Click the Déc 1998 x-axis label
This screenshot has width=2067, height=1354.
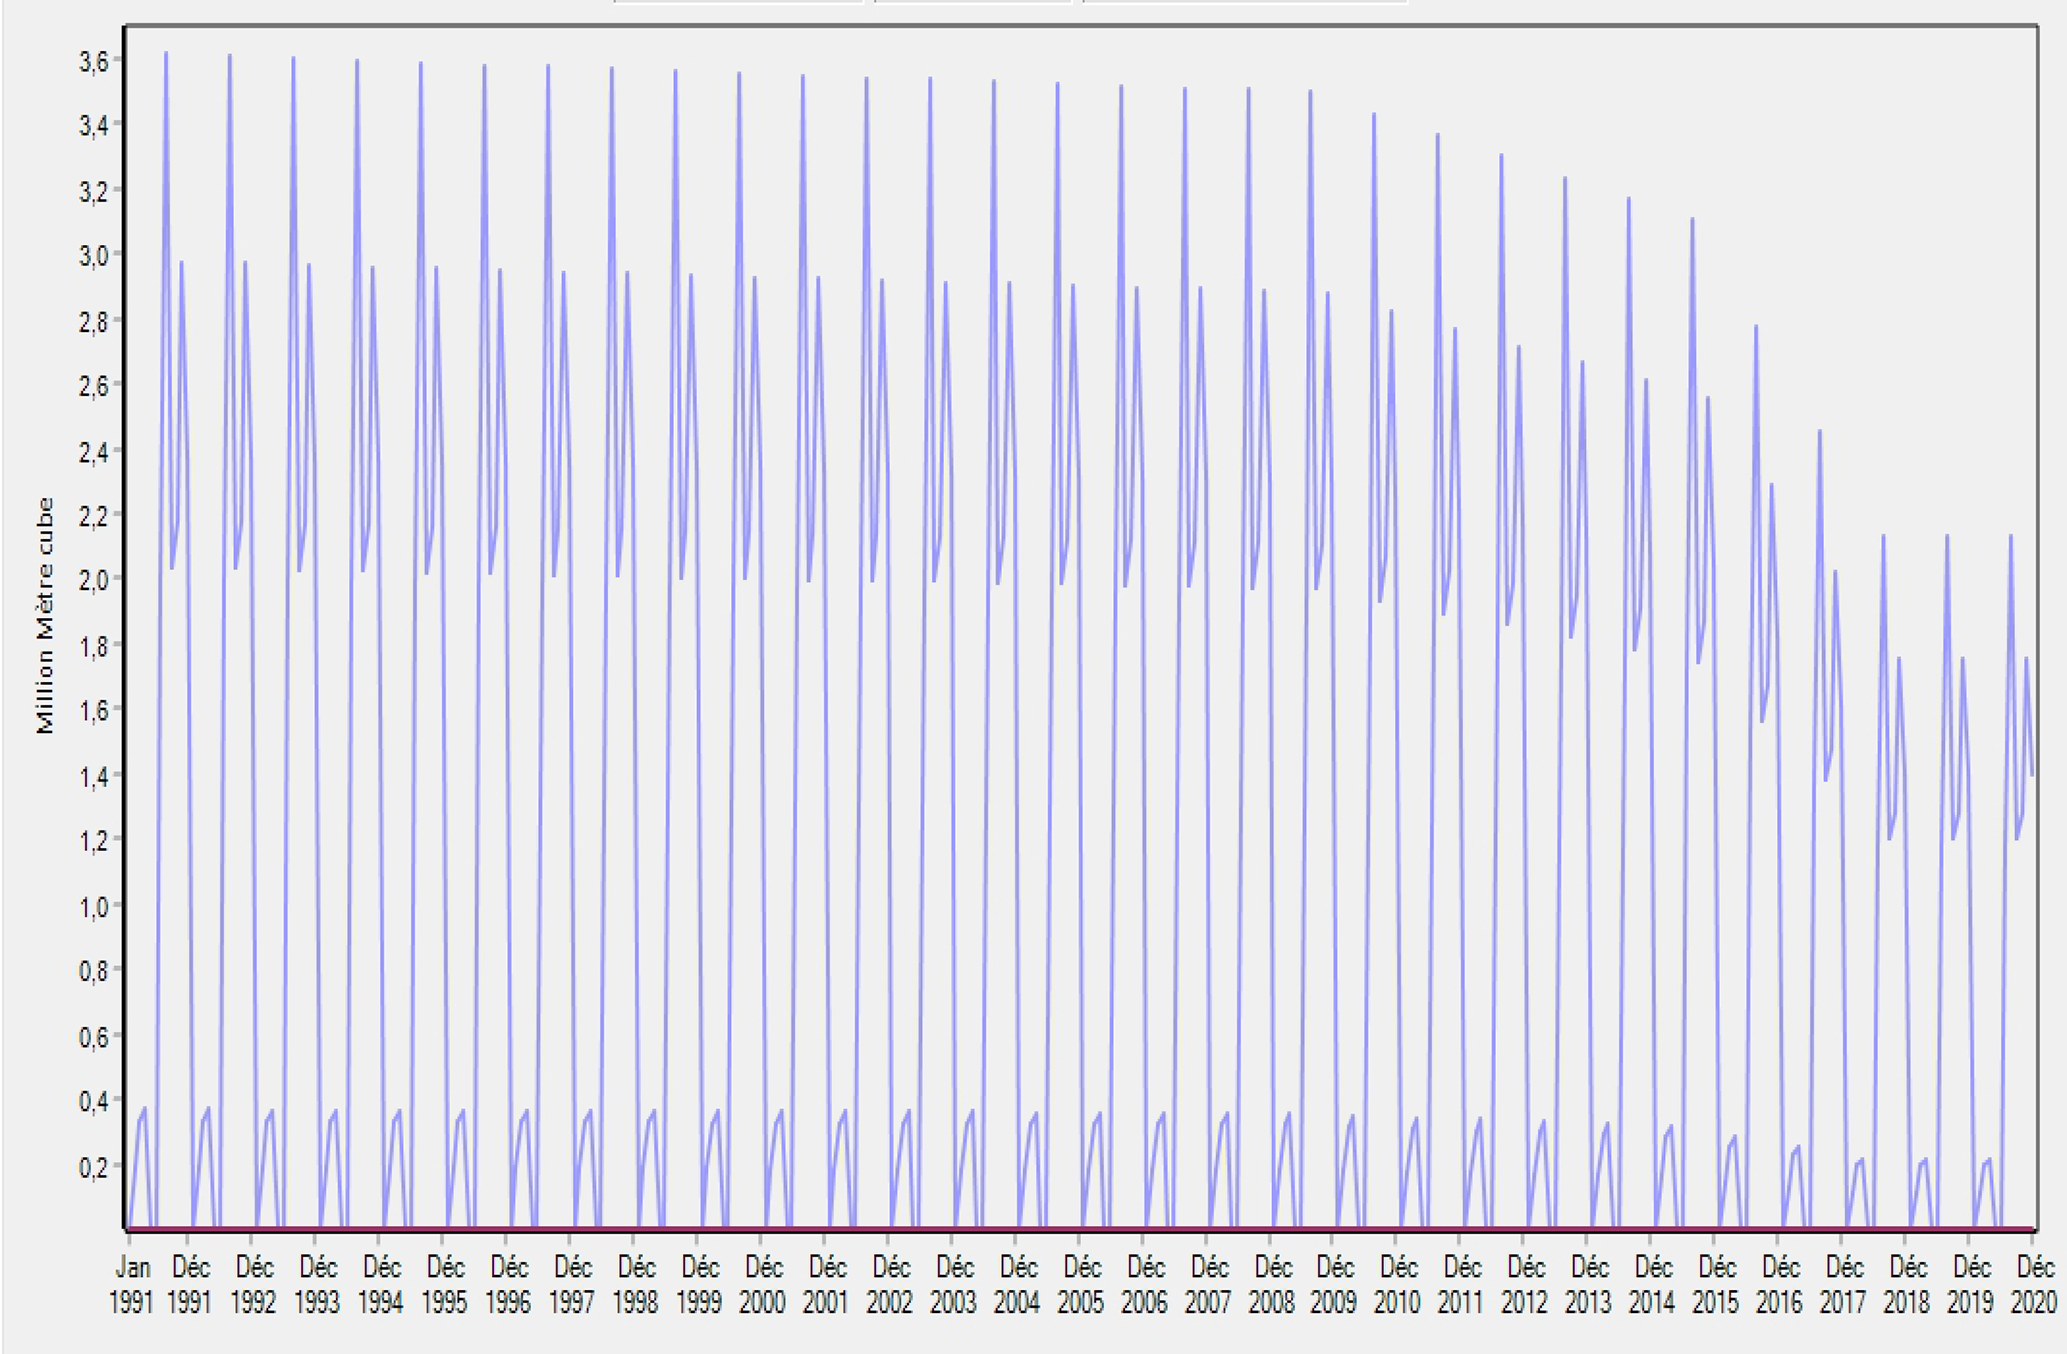coord(635,1285)
